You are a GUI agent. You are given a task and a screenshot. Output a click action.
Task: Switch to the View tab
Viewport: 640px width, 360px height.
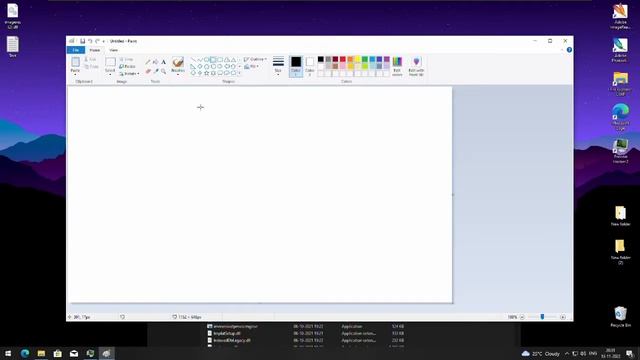pos(113,50)
